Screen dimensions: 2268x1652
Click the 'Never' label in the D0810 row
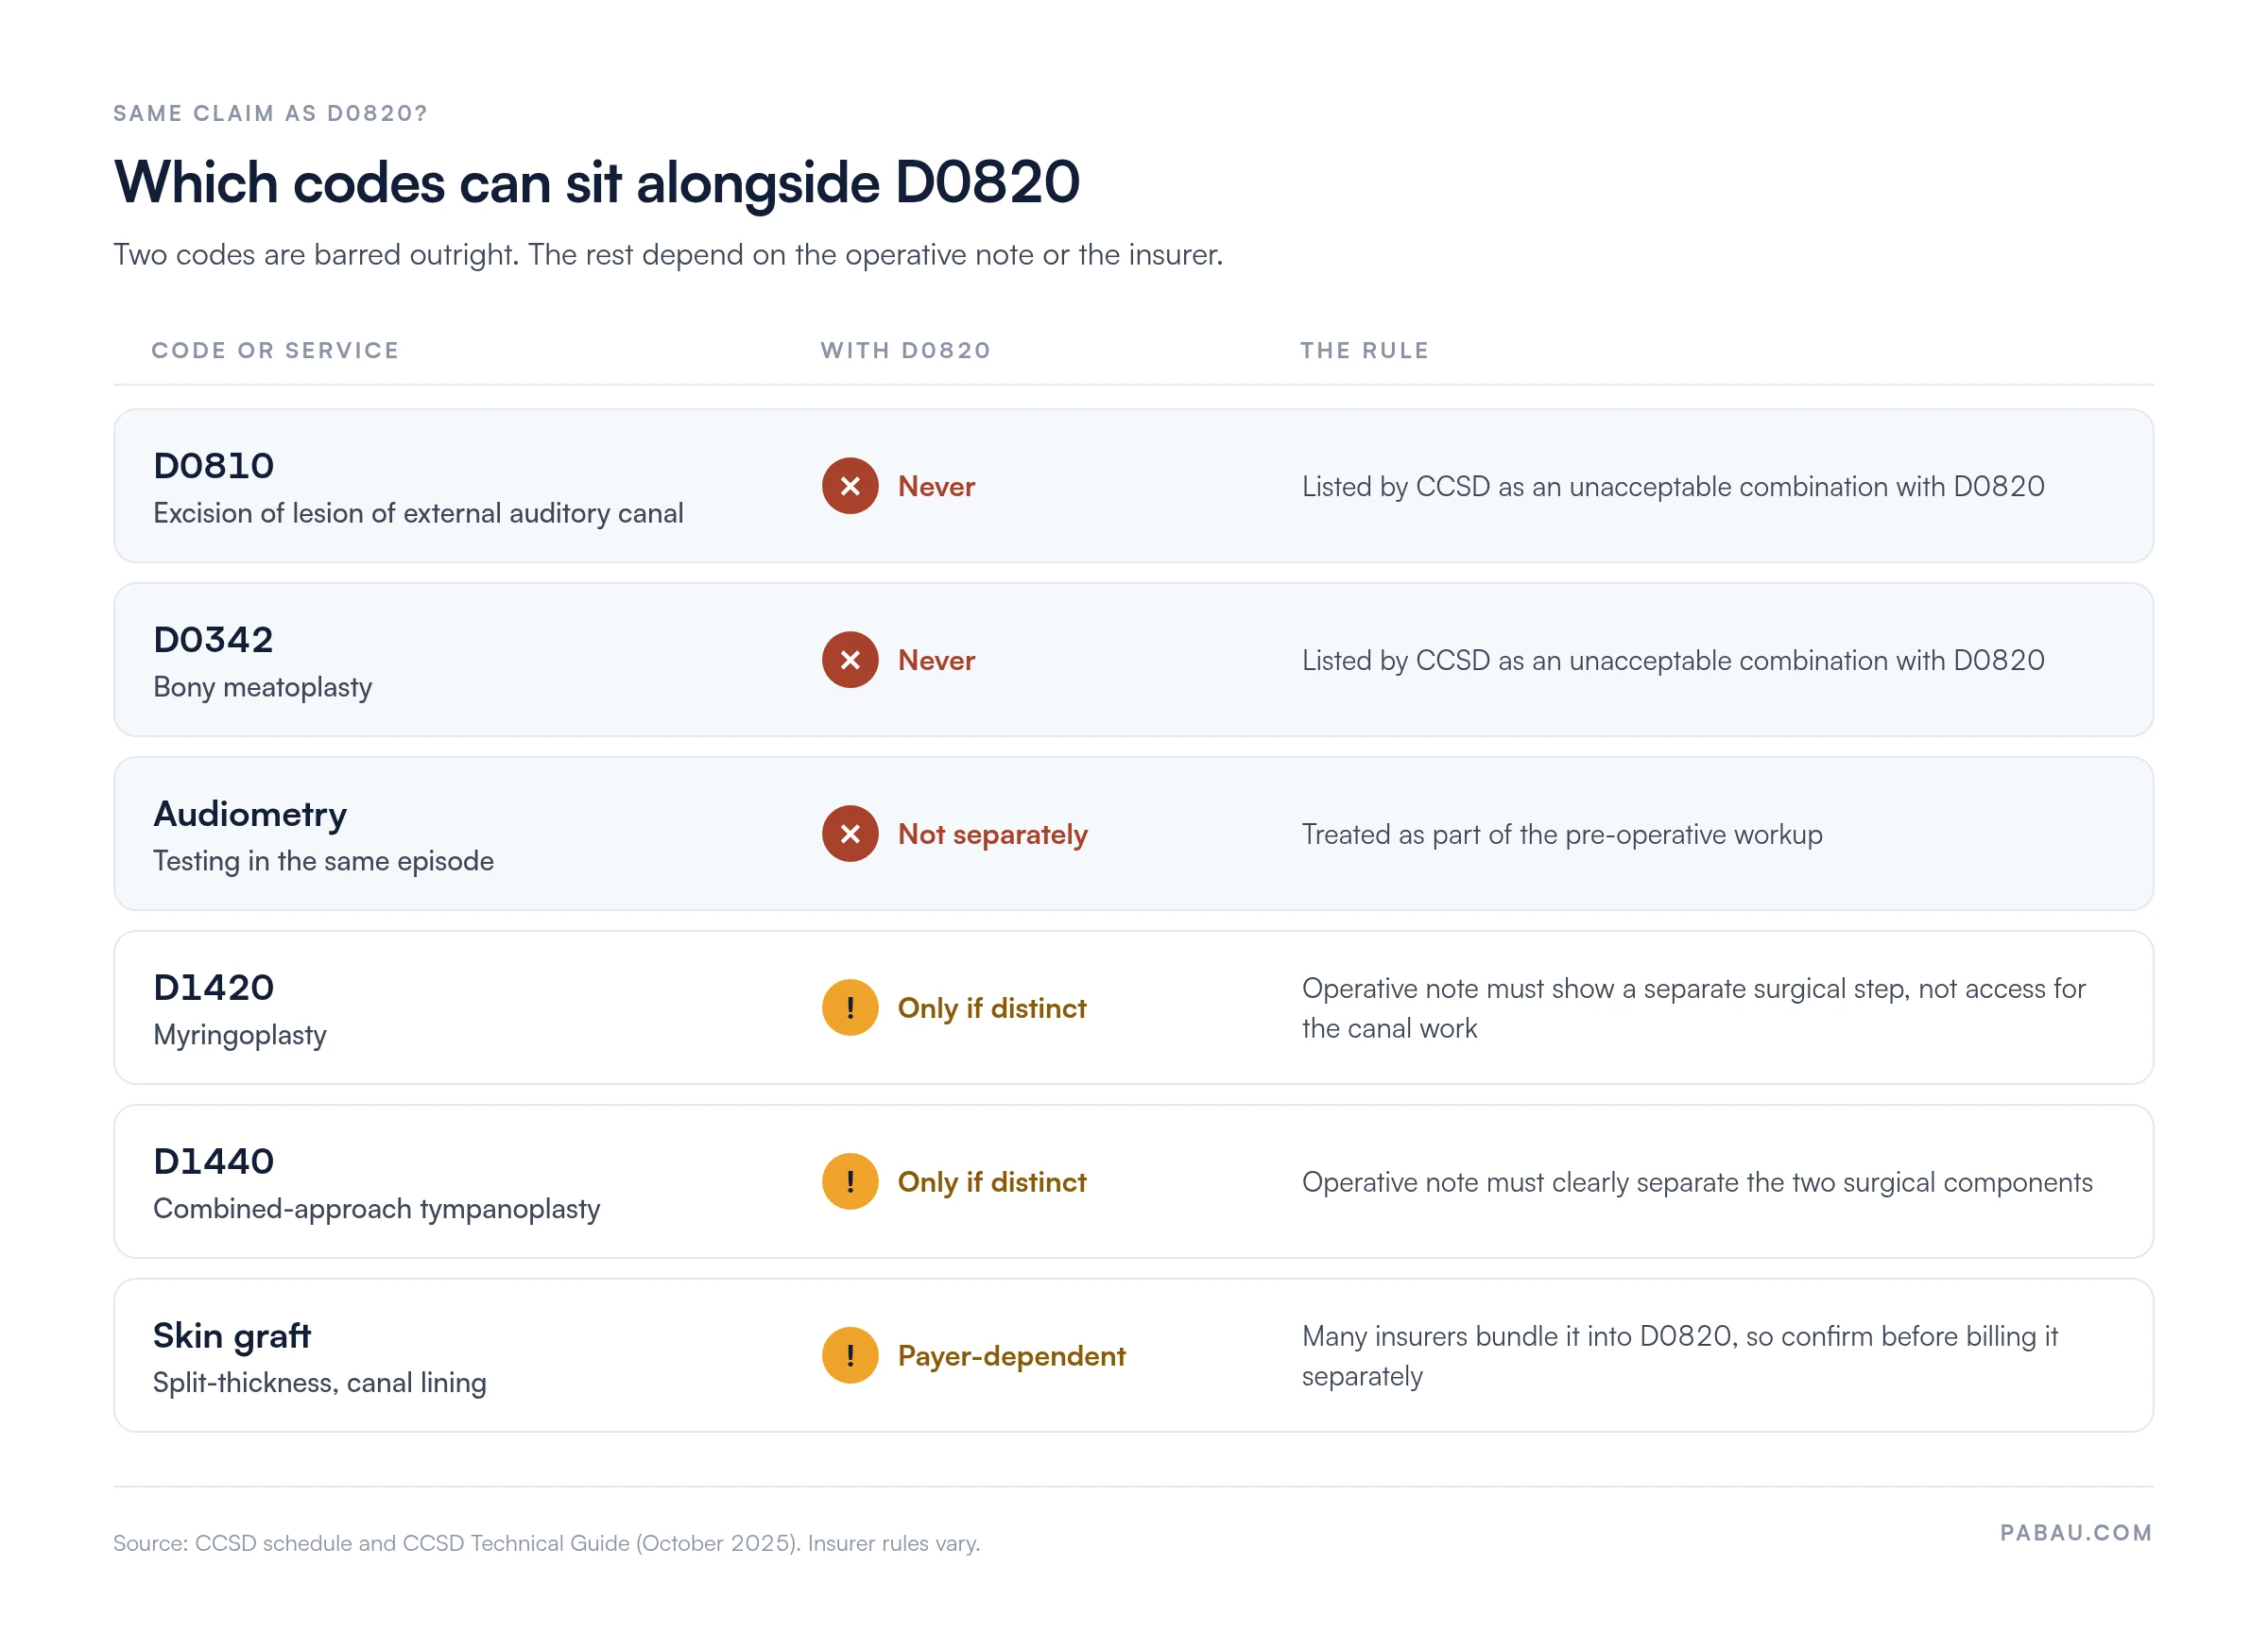click(936, 487)
